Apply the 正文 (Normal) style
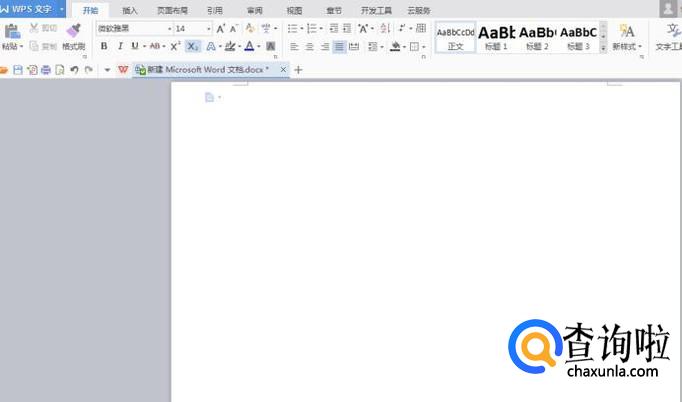Image resolution: width=682 pixels, height=402 pixels. pos(455,38)
